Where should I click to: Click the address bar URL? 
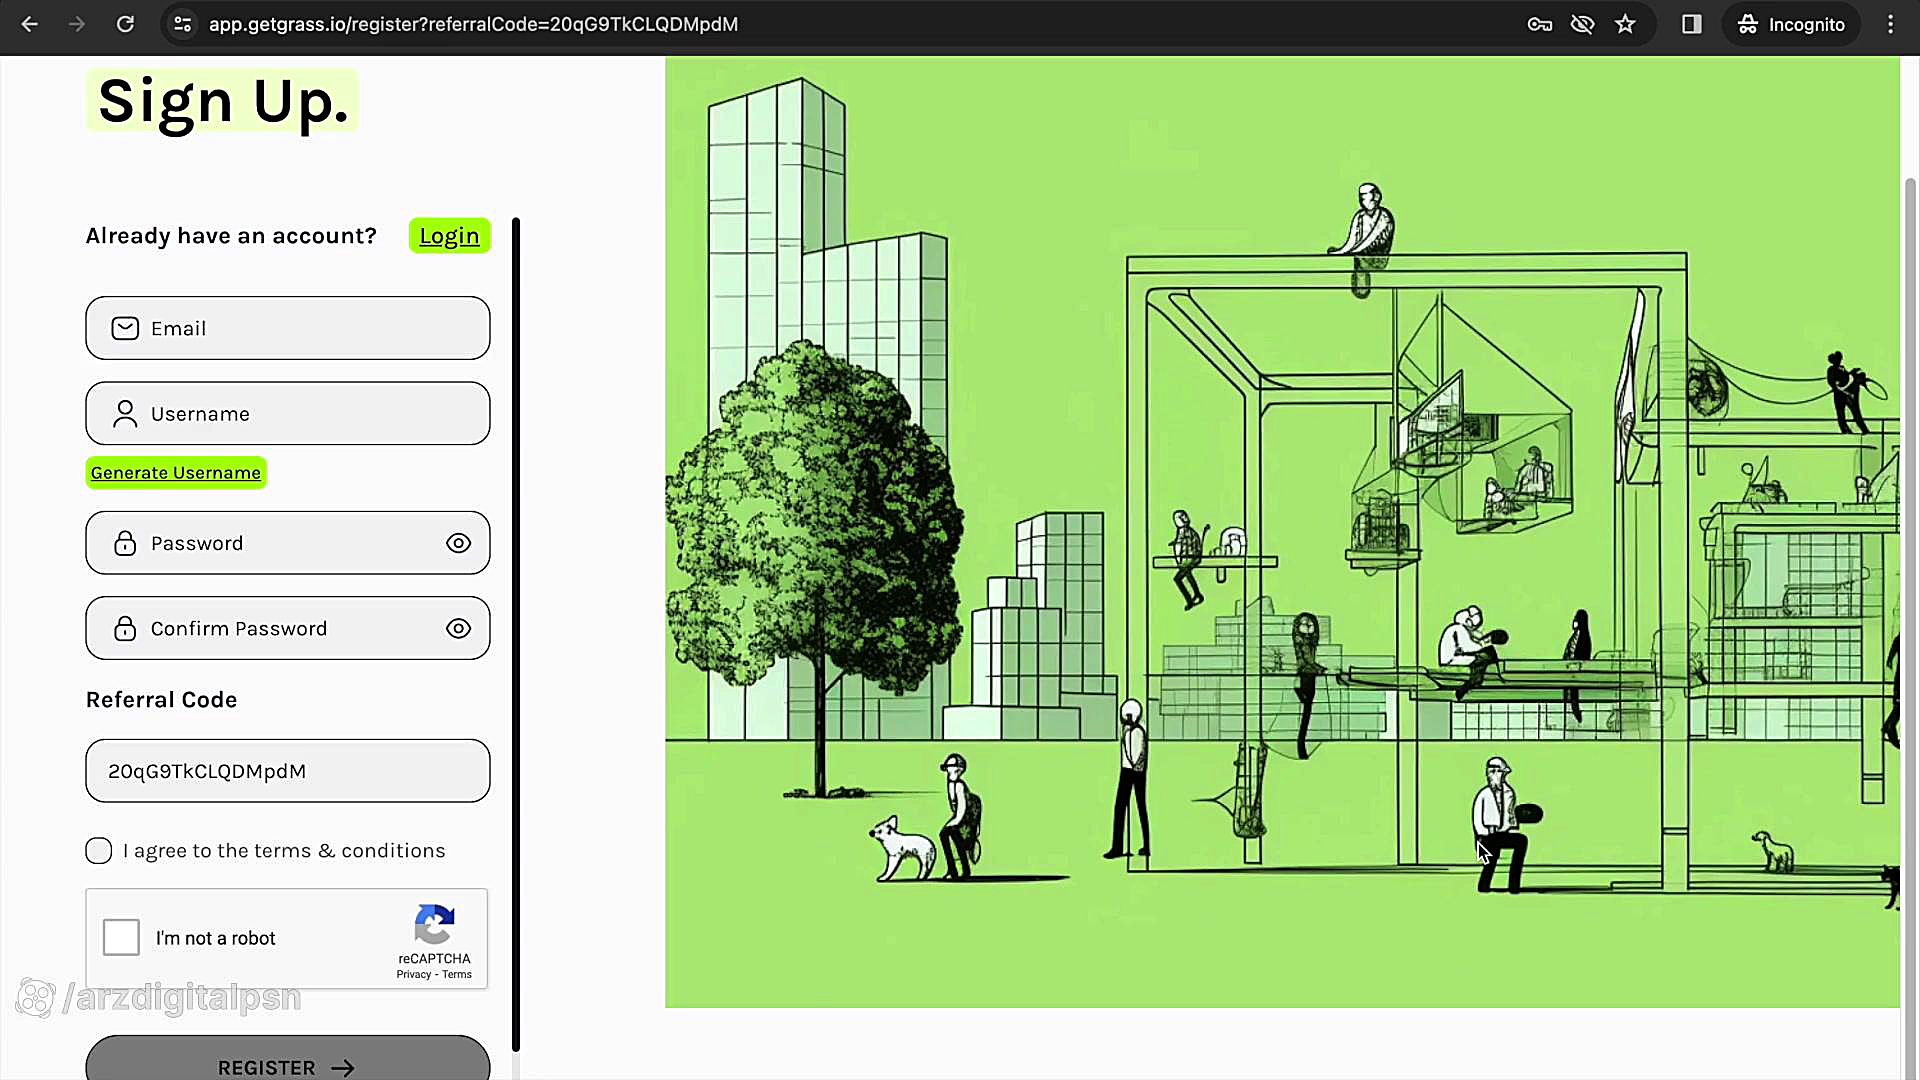pos(473,24)
